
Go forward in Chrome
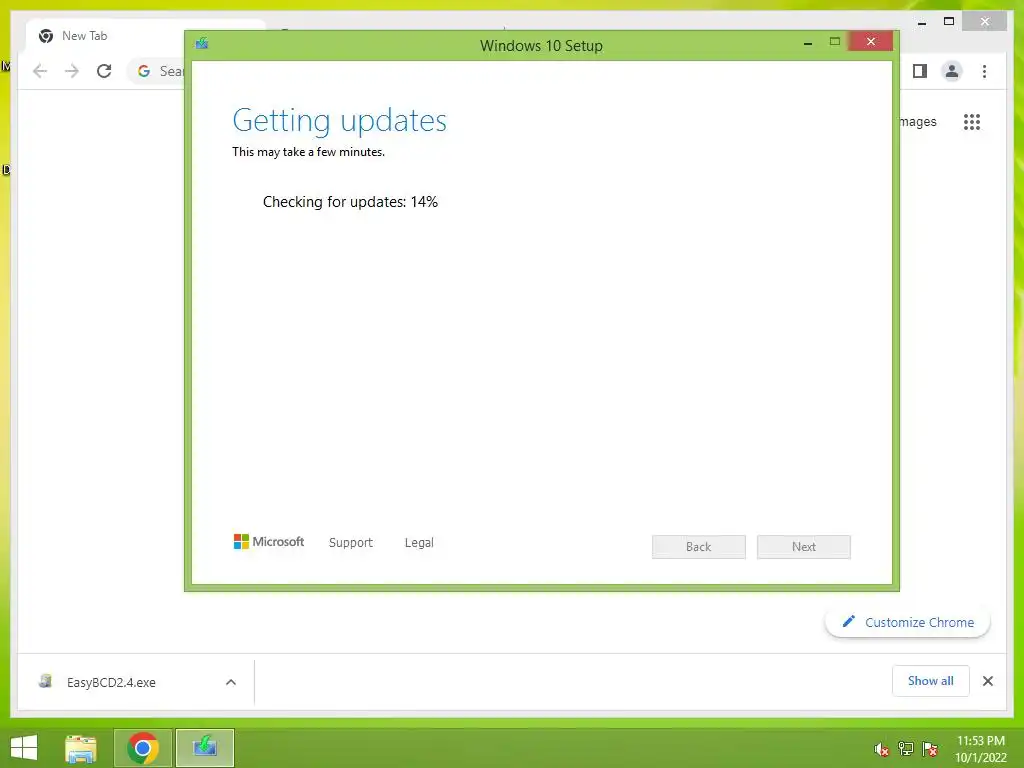point(72,71)
